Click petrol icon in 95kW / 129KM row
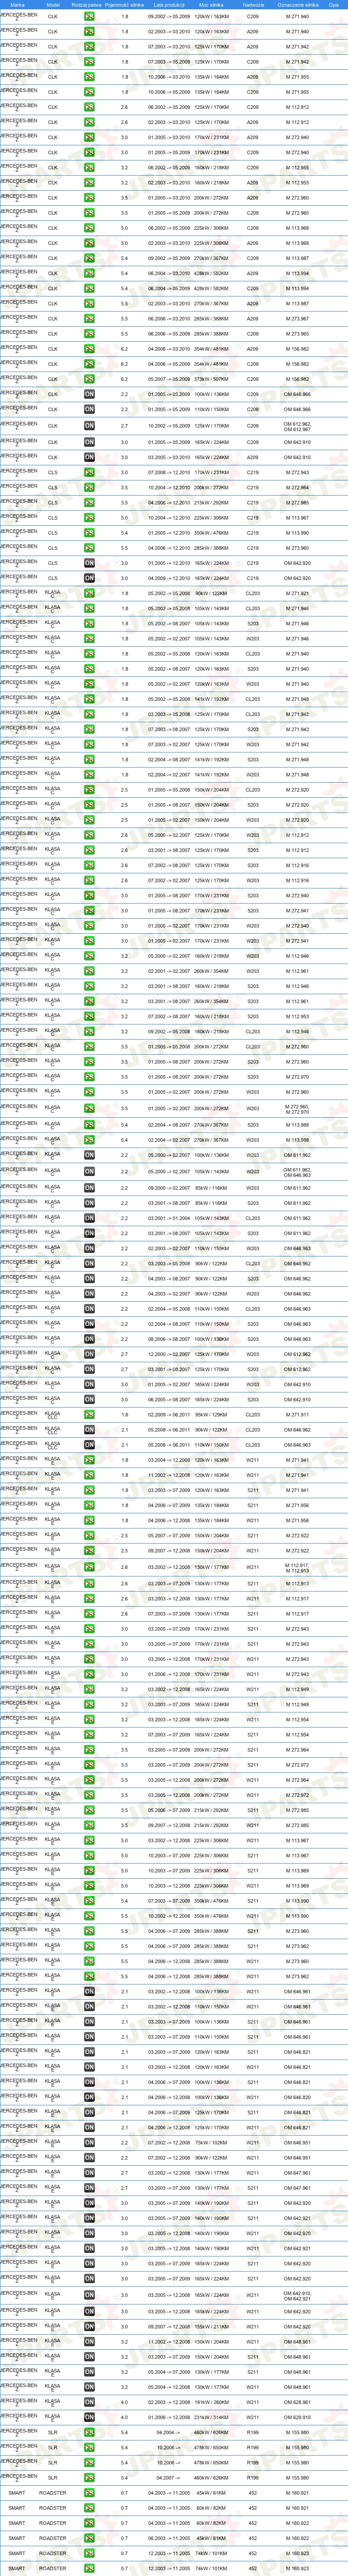Image resolution: width=348 pixels, height=2576 pixels. pos(89,1414)
